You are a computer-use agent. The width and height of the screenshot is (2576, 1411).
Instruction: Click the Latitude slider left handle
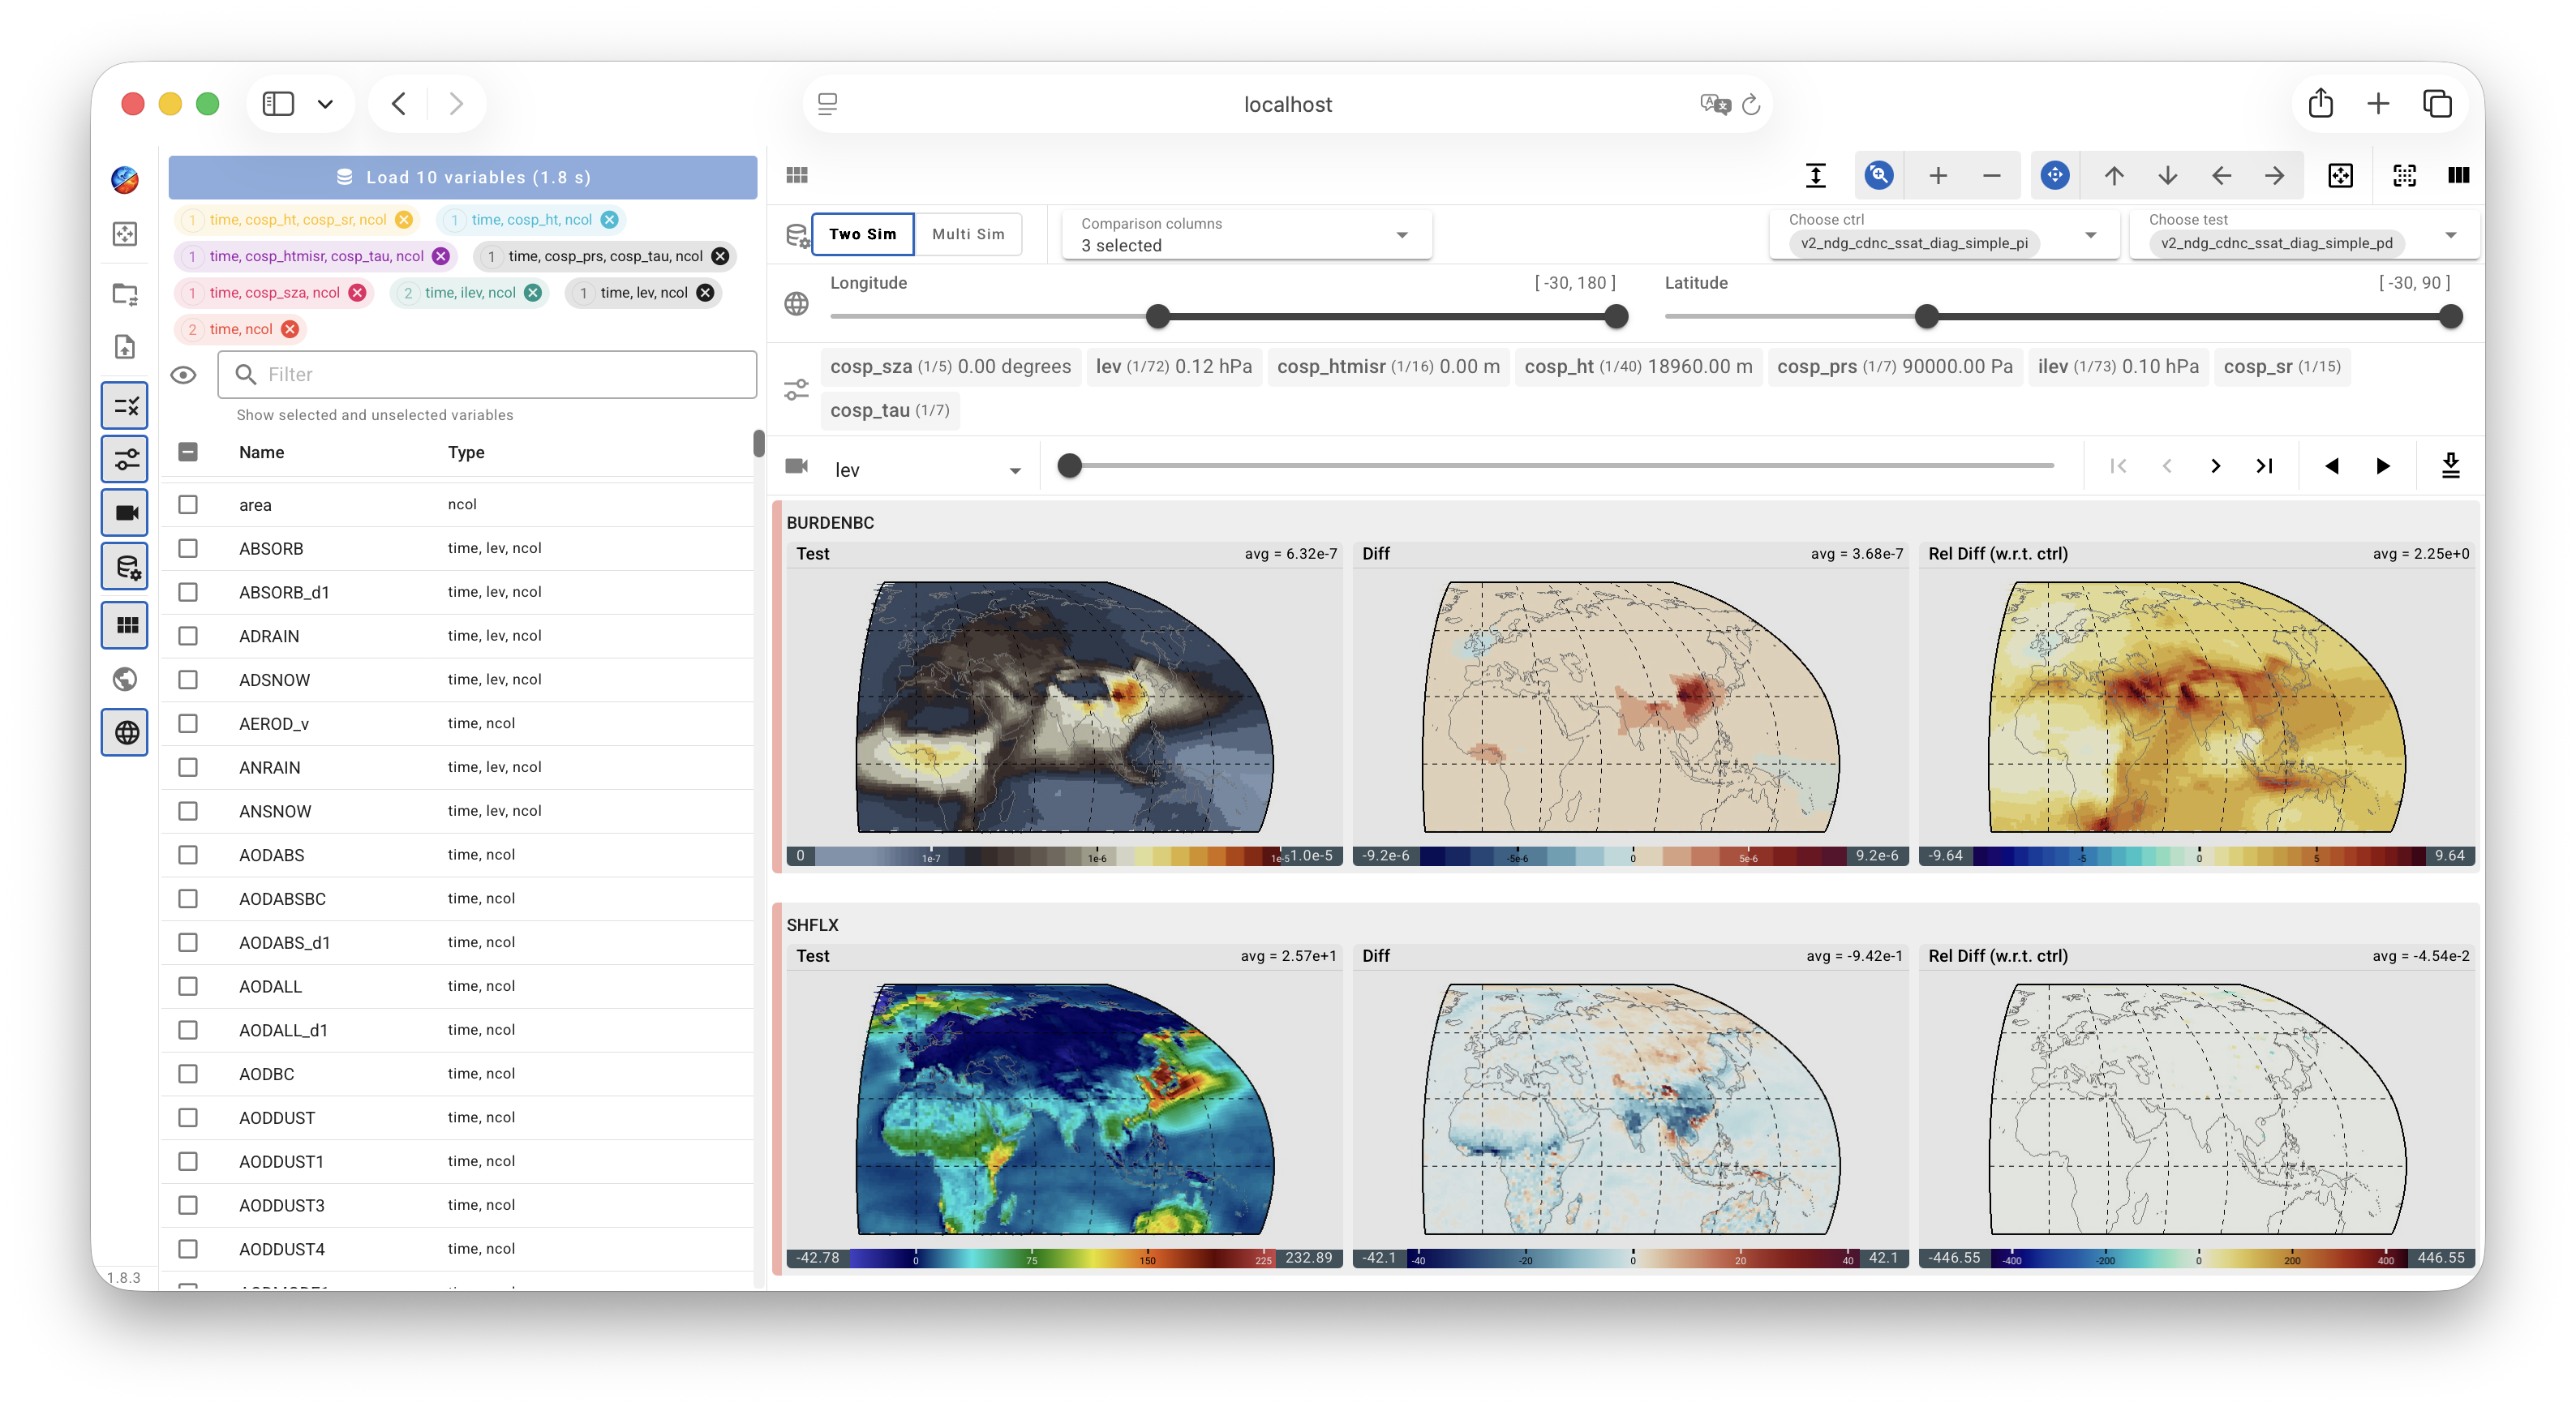[1926, 317]
